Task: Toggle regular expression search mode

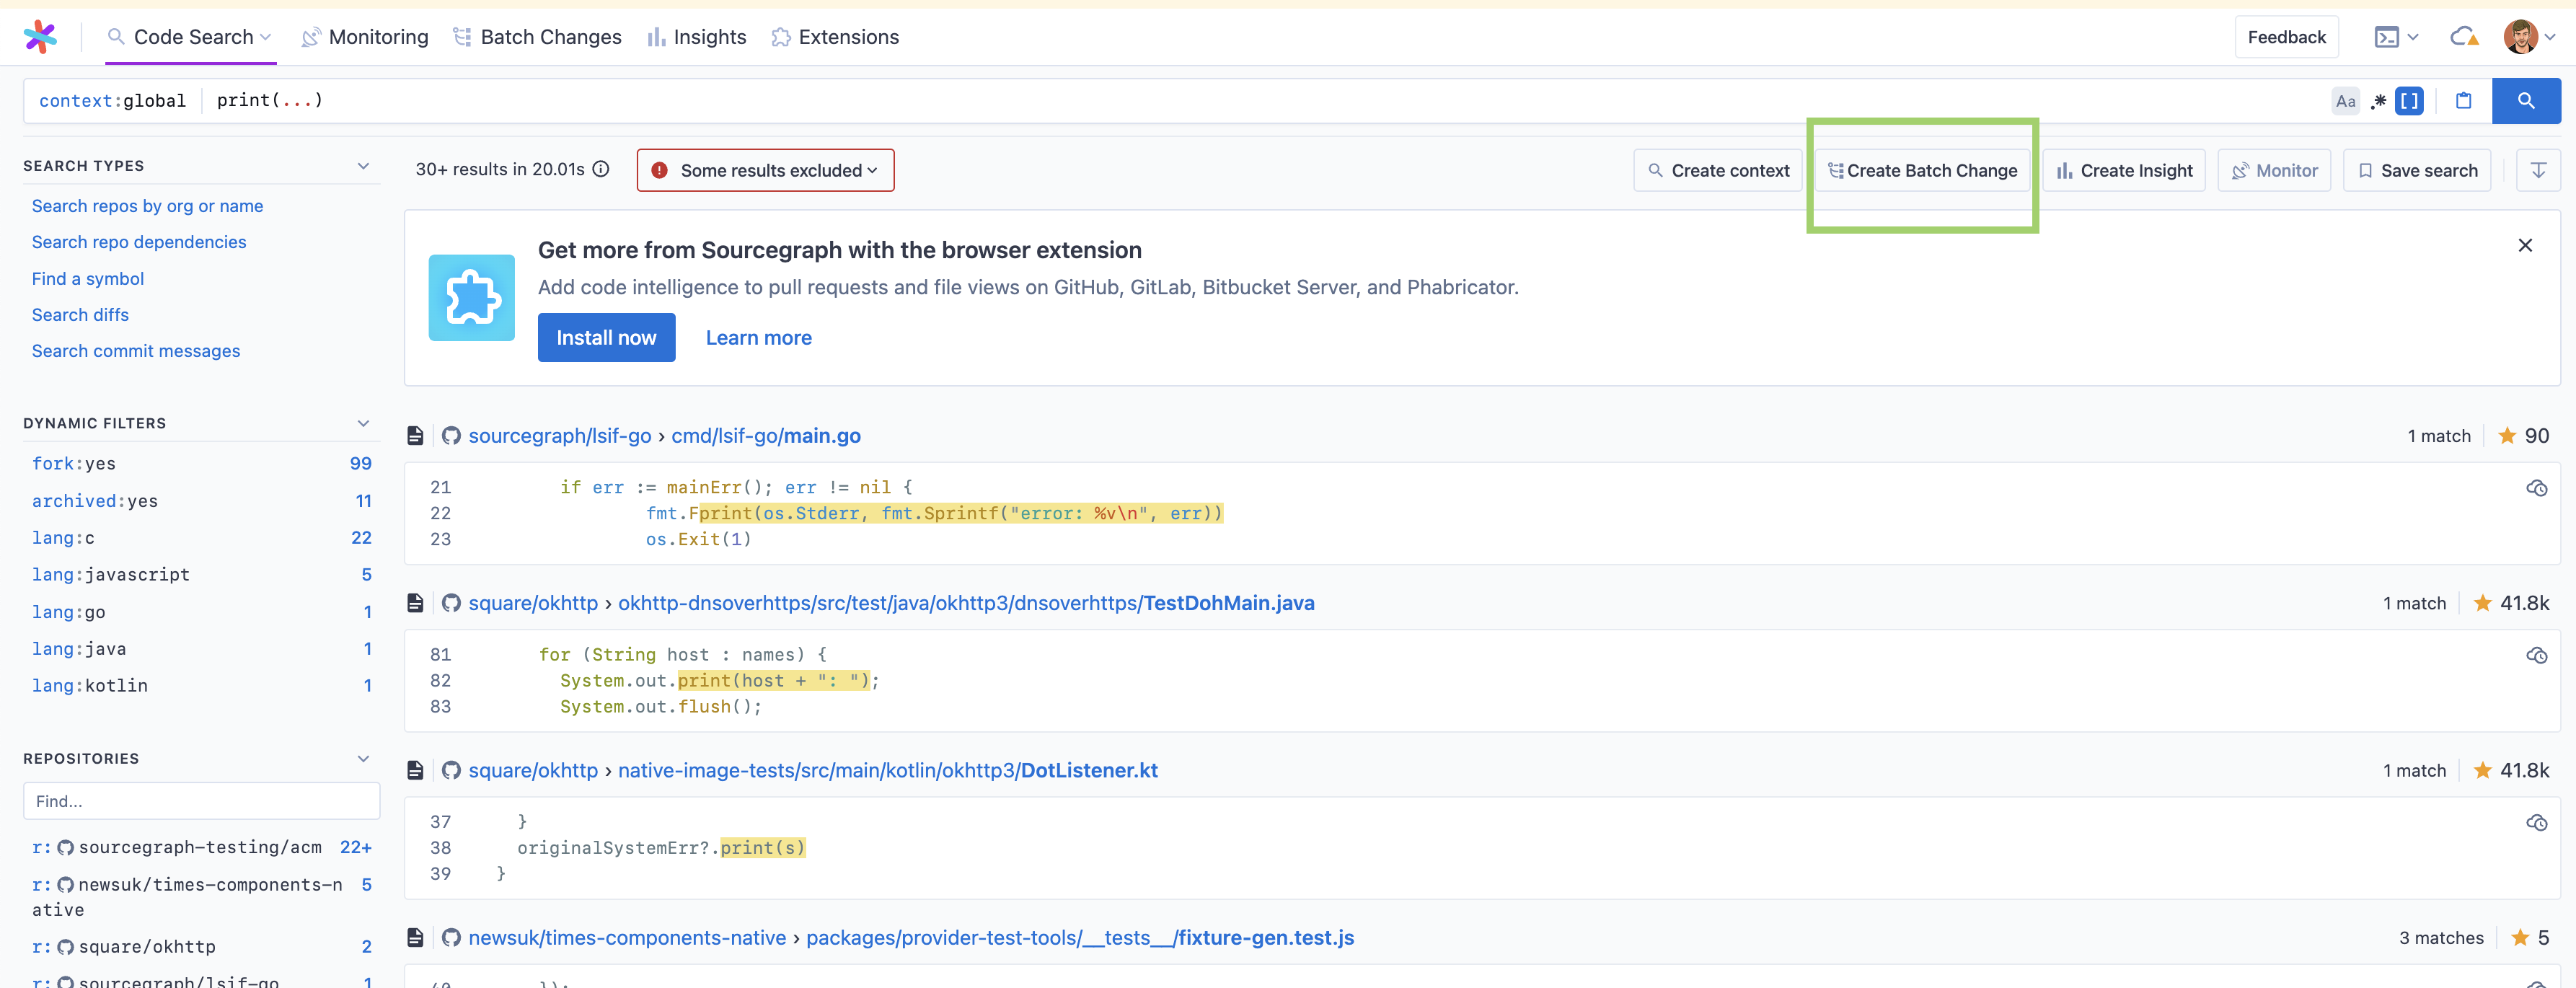Action: 2378,101
